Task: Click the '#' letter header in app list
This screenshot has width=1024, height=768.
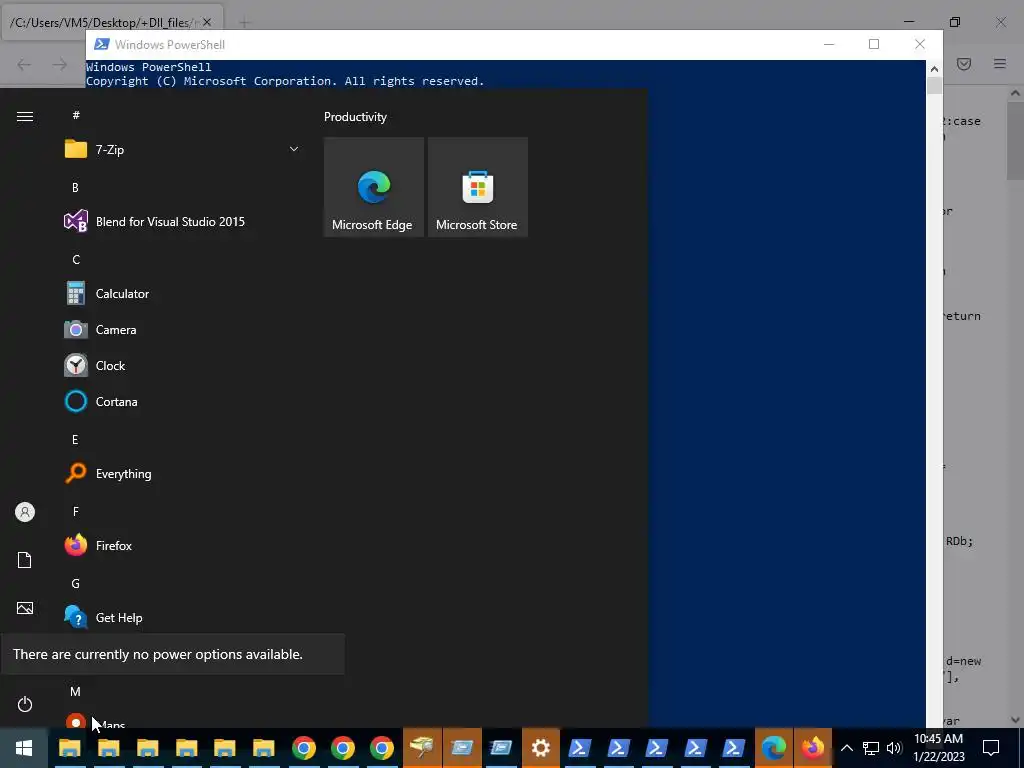Action: pos(76,115)
